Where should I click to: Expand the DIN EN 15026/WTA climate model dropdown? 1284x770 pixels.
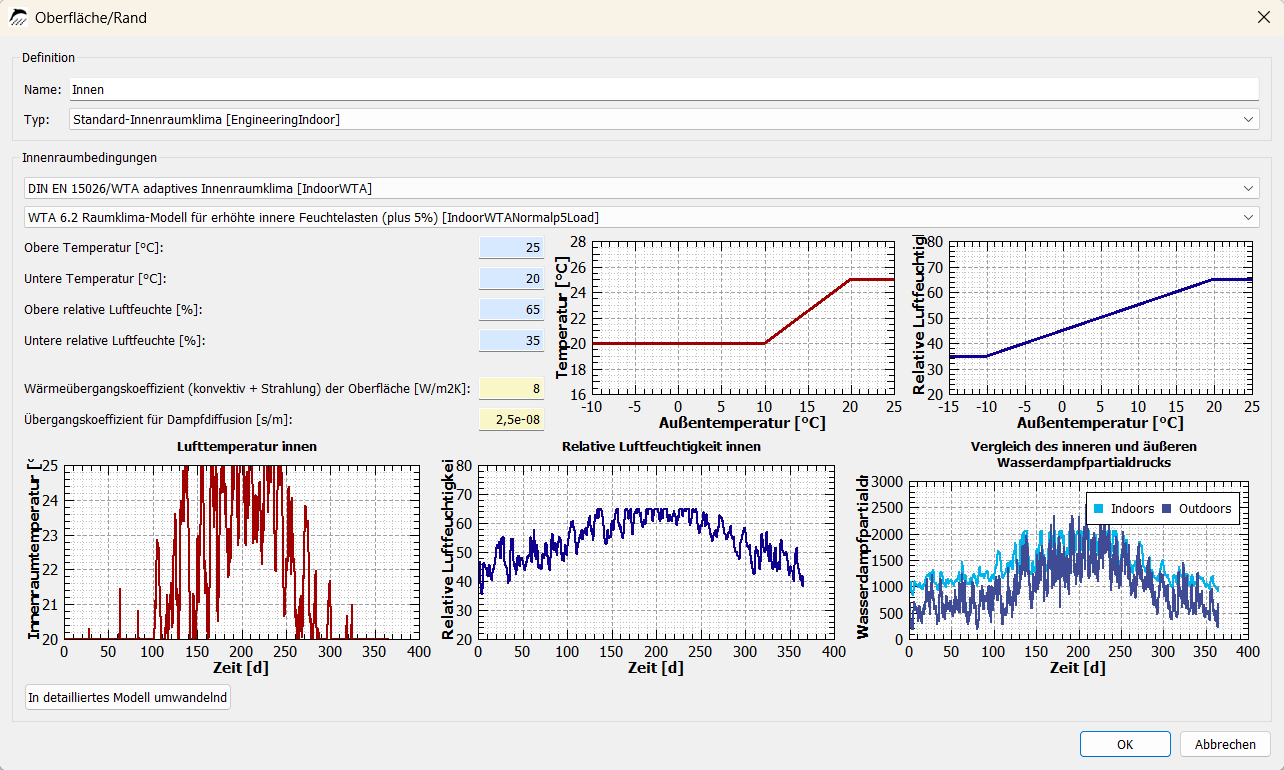coord(641,188)
